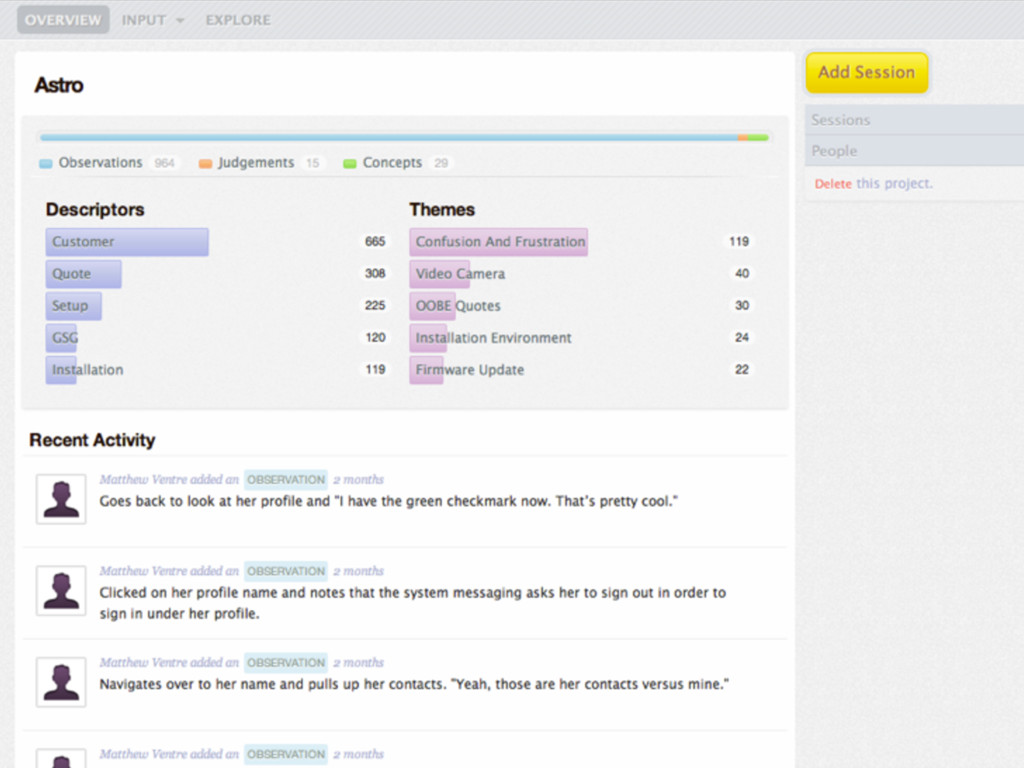Select the Customer descriptor bar

(127, 242)
